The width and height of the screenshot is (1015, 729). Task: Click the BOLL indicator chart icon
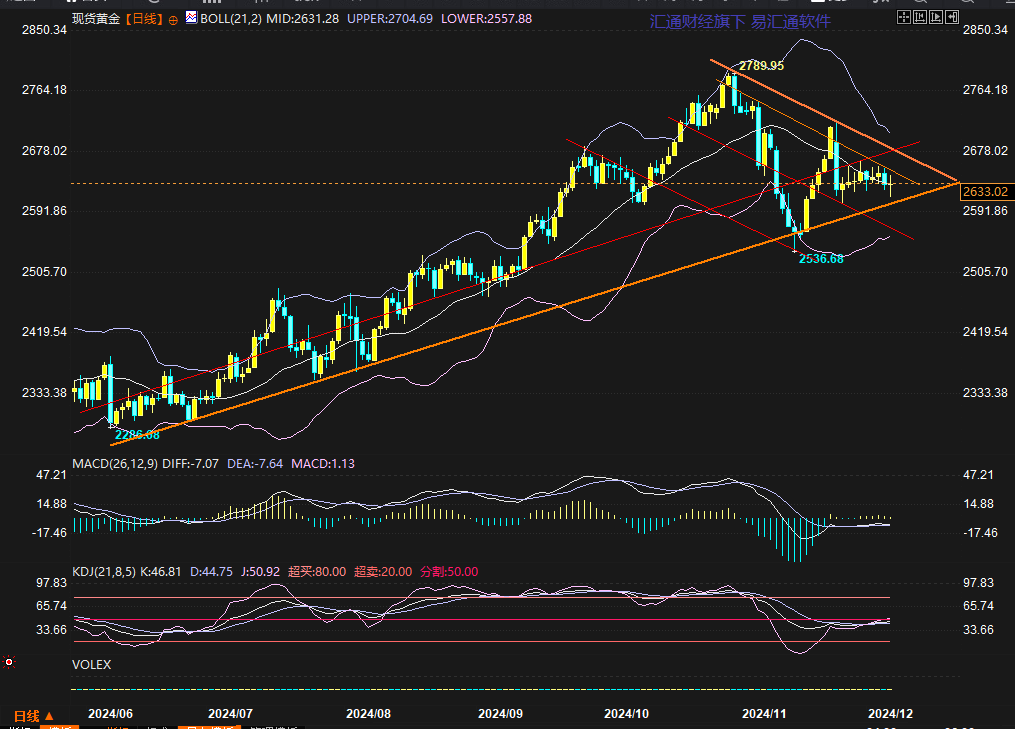click(x=191, y=18)
